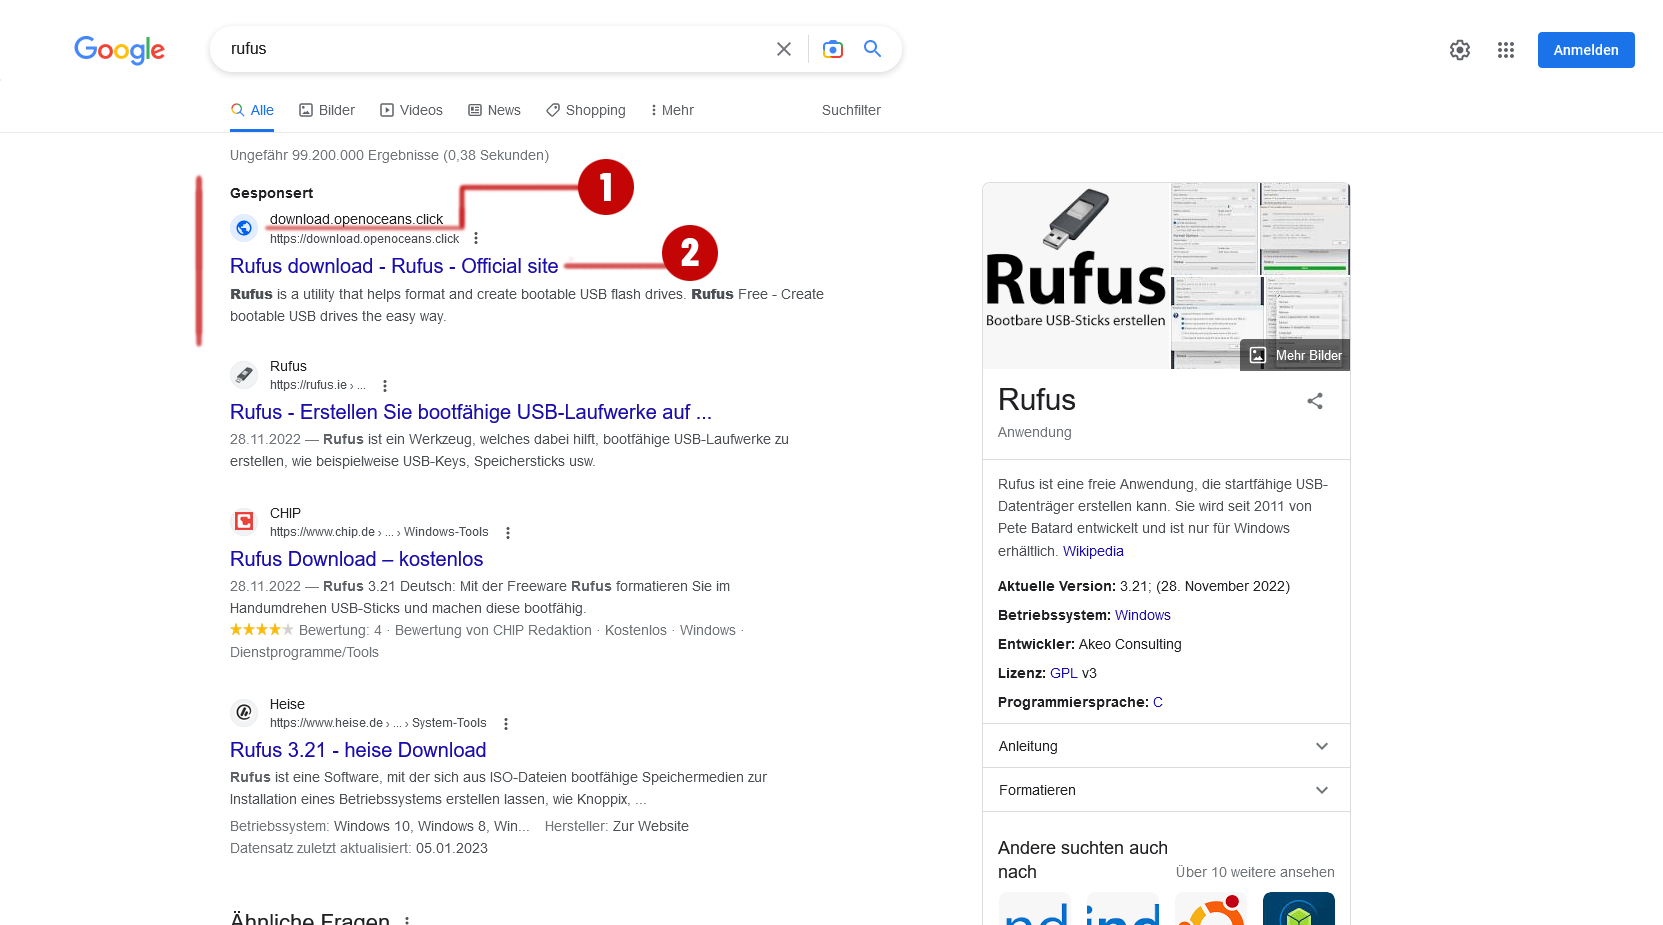1663x925 pixels.
Task: Open the three-dot menu on the sponsored result
Action: (477, 238)
